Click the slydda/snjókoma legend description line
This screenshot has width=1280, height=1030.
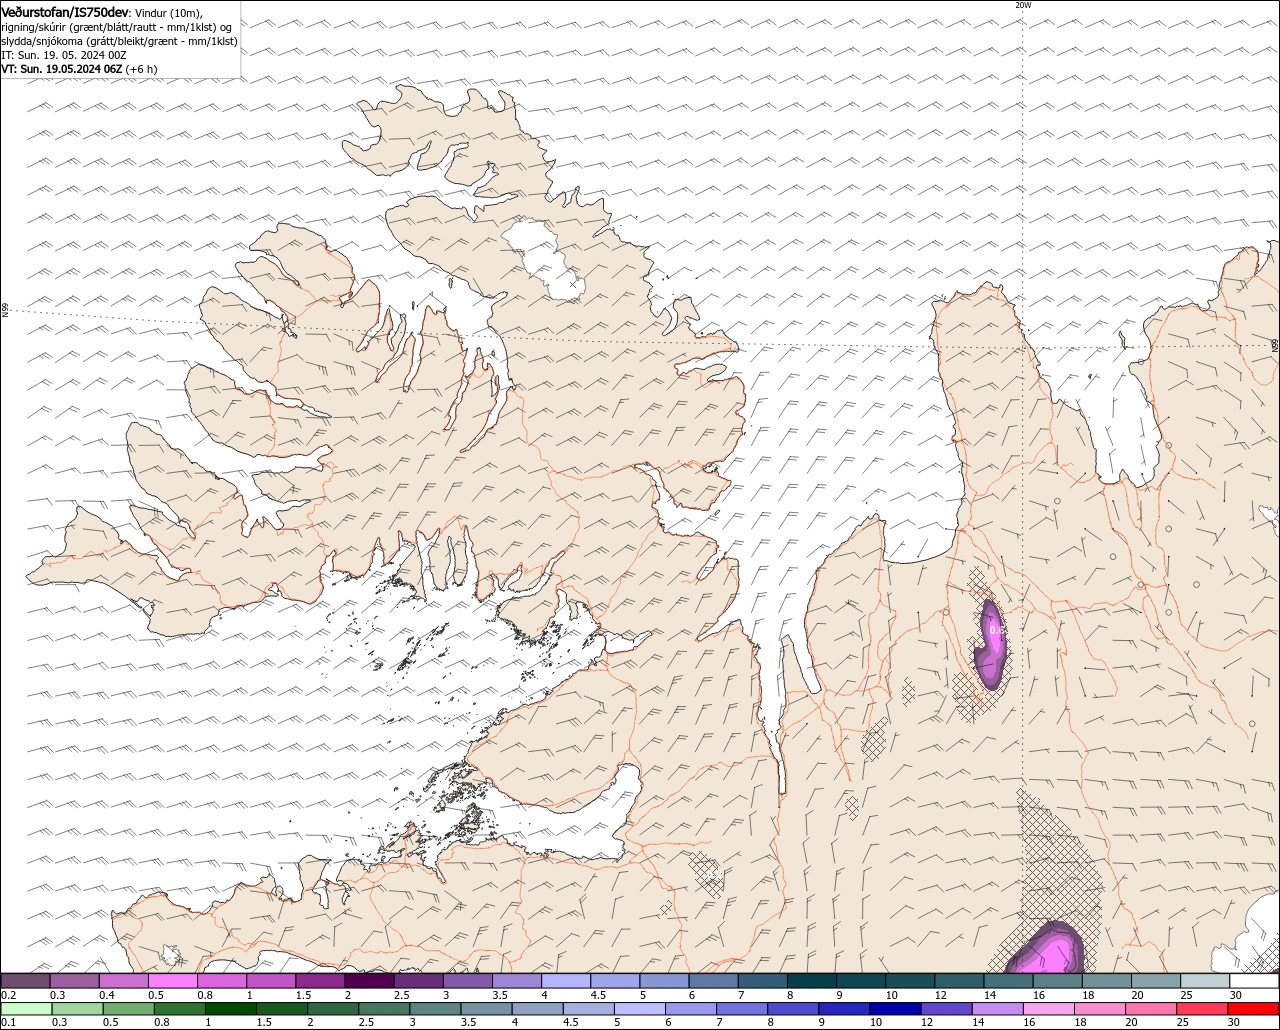(119, 41)
